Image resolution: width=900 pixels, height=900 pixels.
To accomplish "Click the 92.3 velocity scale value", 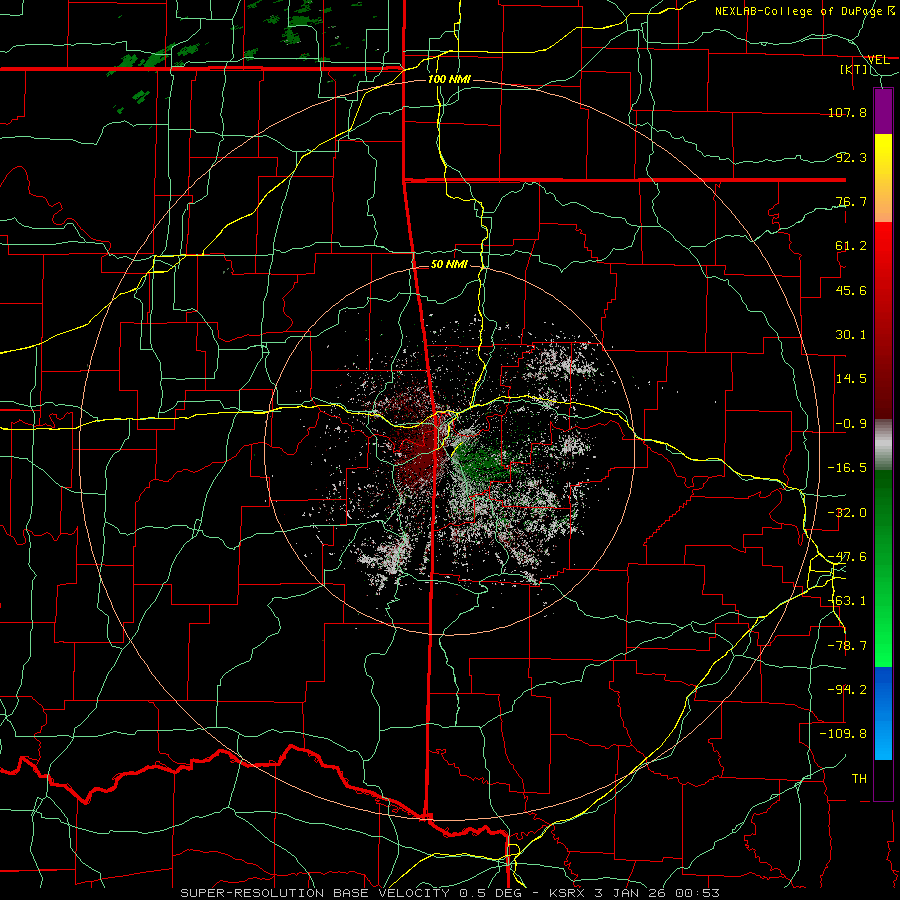I will [x=851, y=157].
